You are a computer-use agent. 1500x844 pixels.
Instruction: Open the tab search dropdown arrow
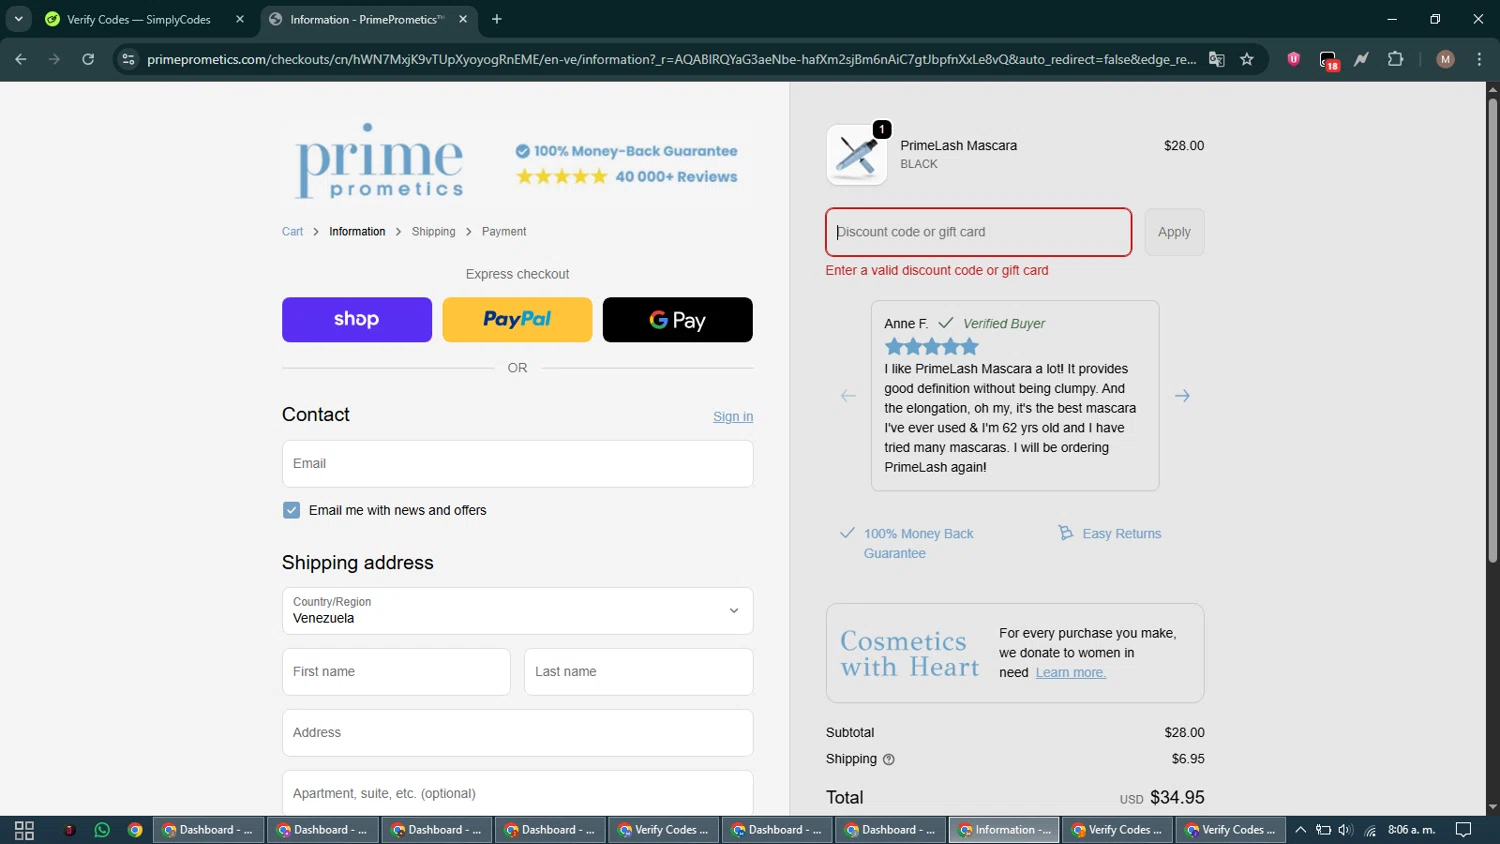click(x=18, y=19)
